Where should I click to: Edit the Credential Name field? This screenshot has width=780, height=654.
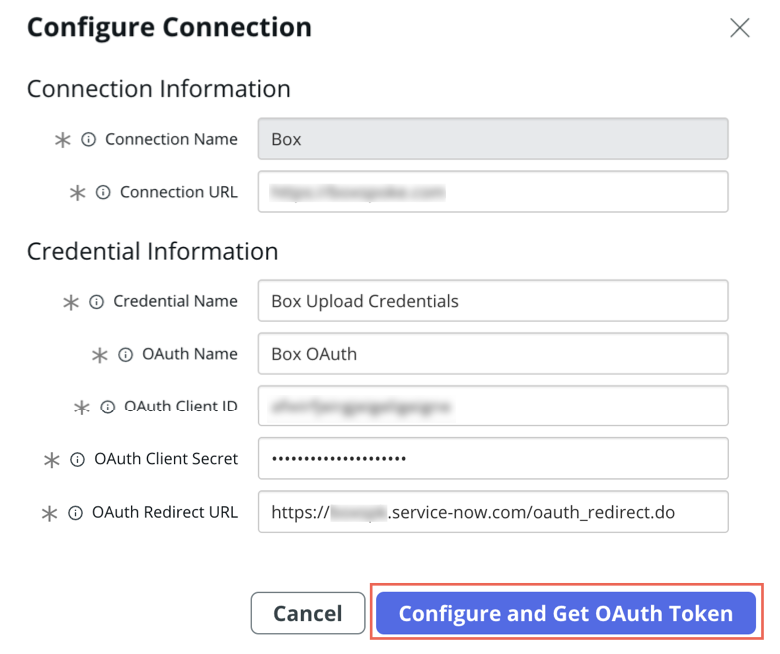point(493,300)
